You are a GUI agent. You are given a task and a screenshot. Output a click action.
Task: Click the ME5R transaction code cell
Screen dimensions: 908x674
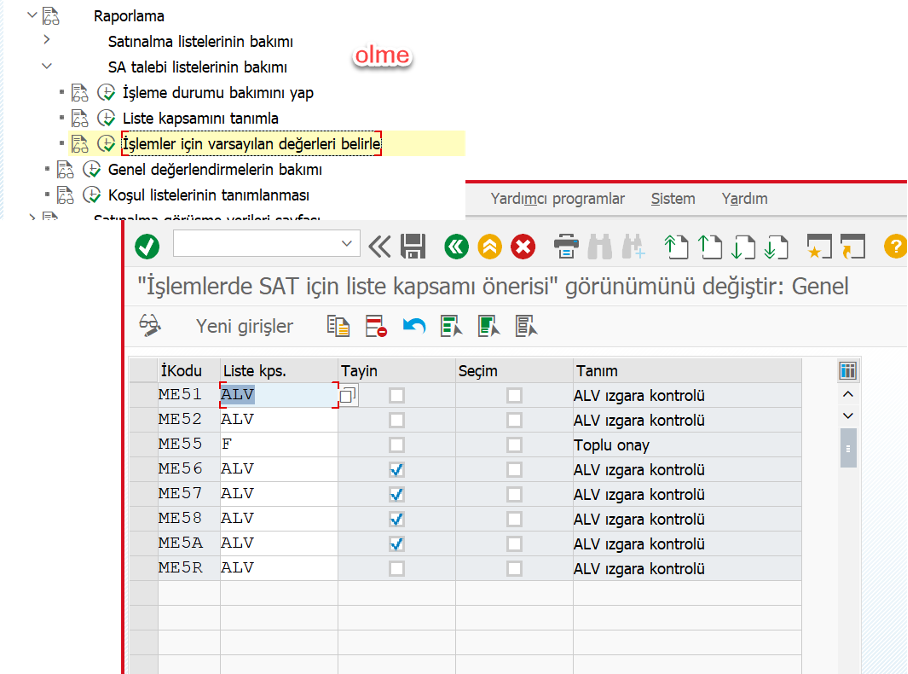click(x=189, y=568)
